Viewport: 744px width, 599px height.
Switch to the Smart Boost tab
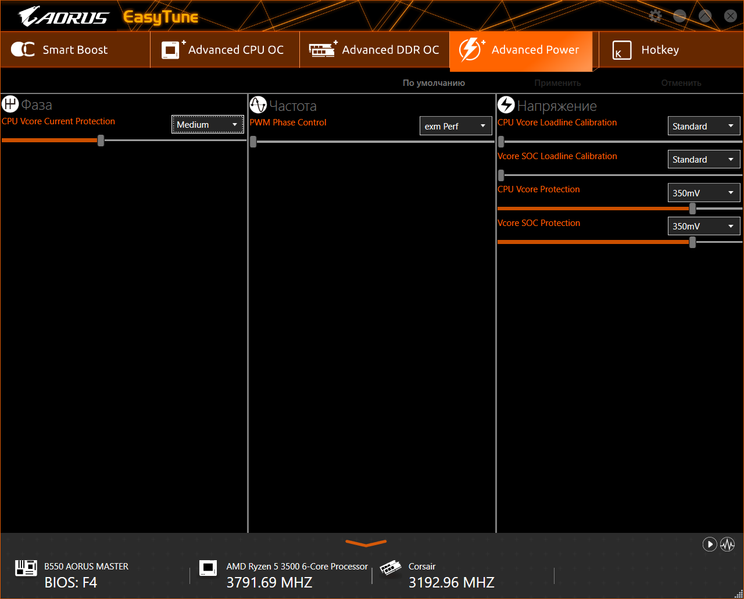(x=75, y=49)
